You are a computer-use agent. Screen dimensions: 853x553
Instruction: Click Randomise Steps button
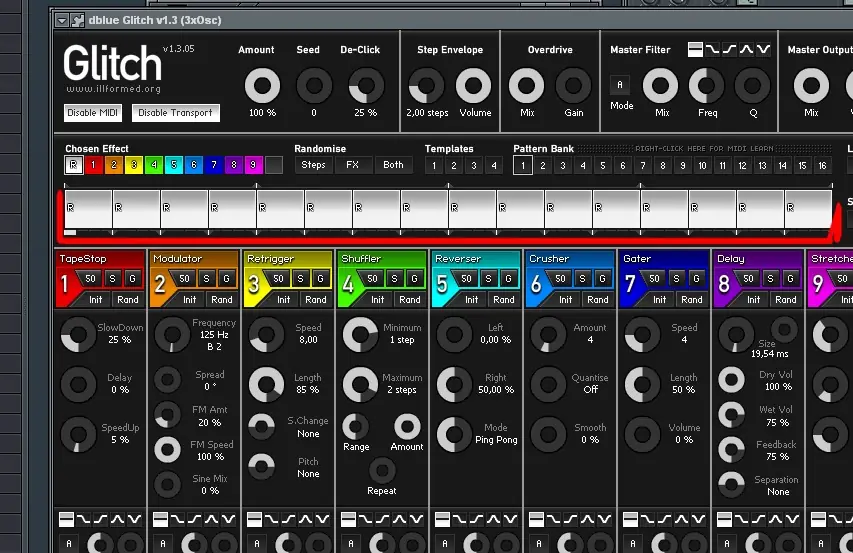click(313, 165)
